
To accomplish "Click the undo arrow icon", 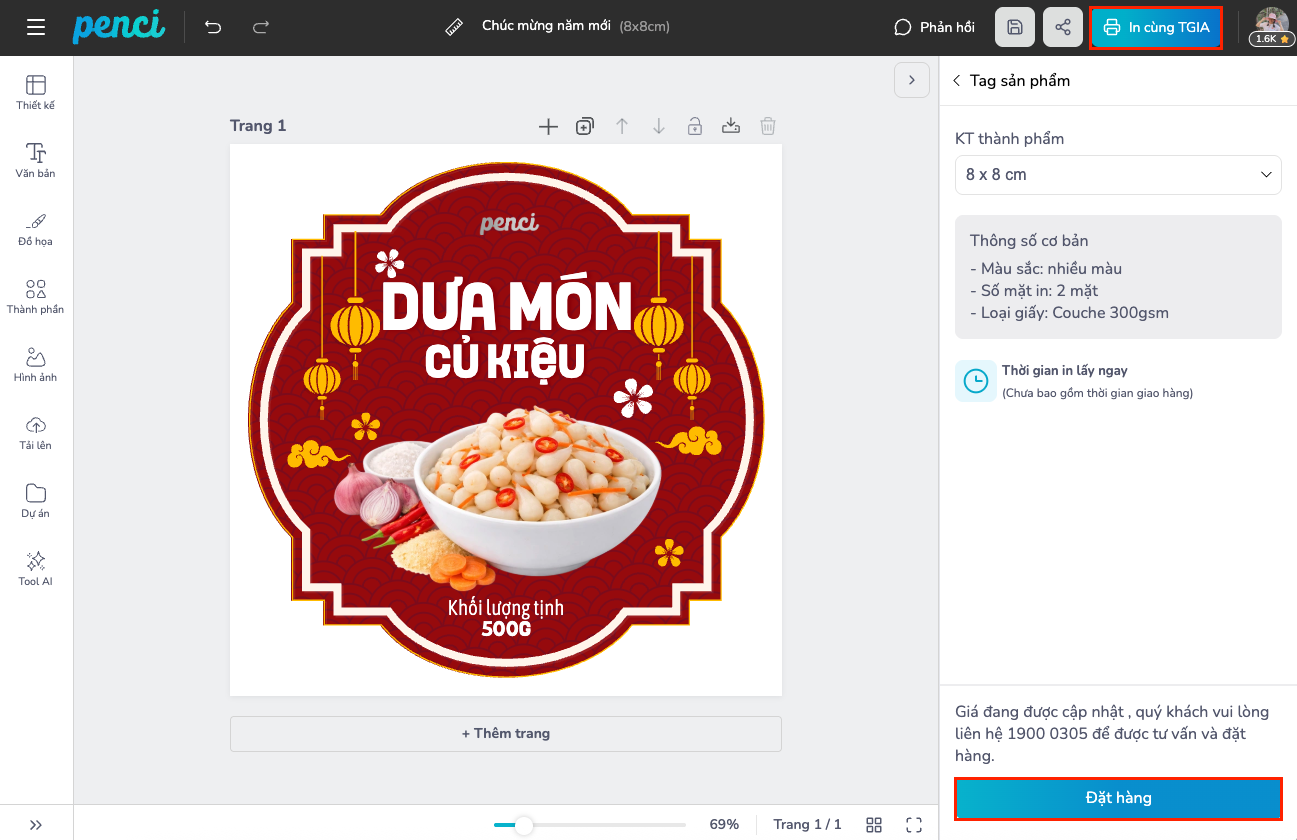I will click(x=213, y=27).
